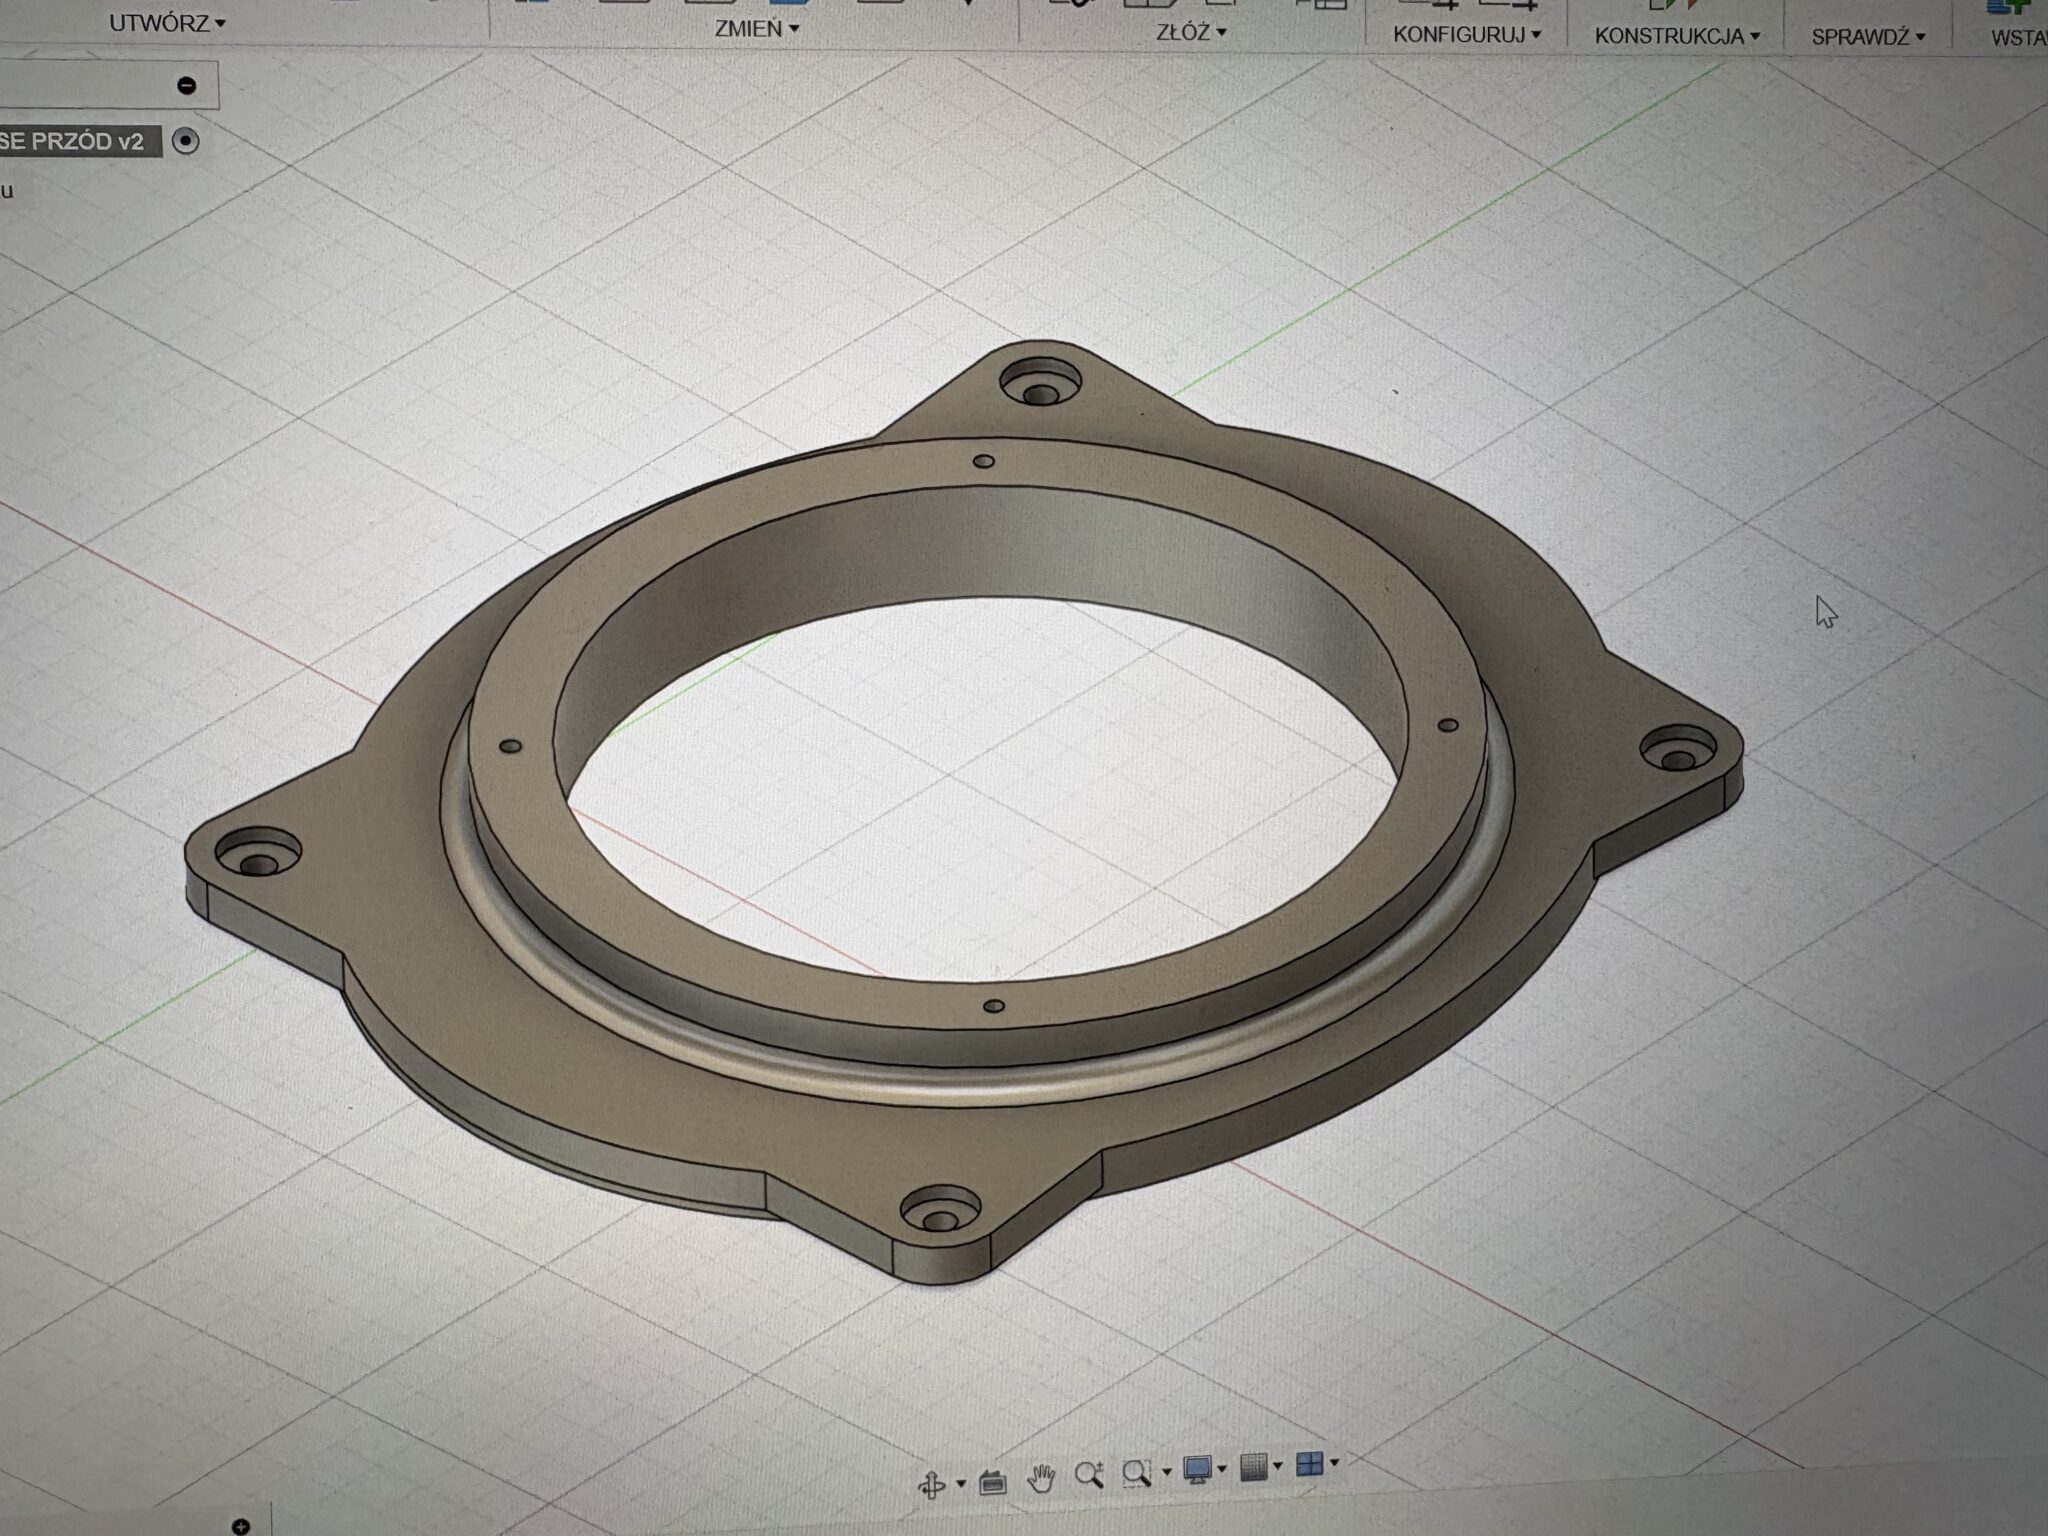The height and width of the screenshot is (1536, 2048).
Task: Select the Orbit tool in navigation bar
Action: pyautogui.click(x=931, y=1485)
